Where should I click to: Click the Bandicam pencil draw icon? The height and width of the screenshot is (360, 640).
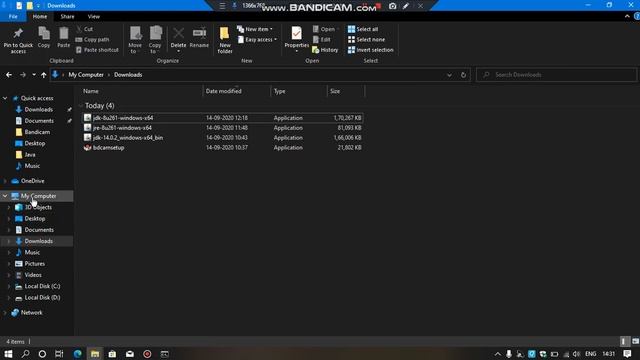click(406, 6)
